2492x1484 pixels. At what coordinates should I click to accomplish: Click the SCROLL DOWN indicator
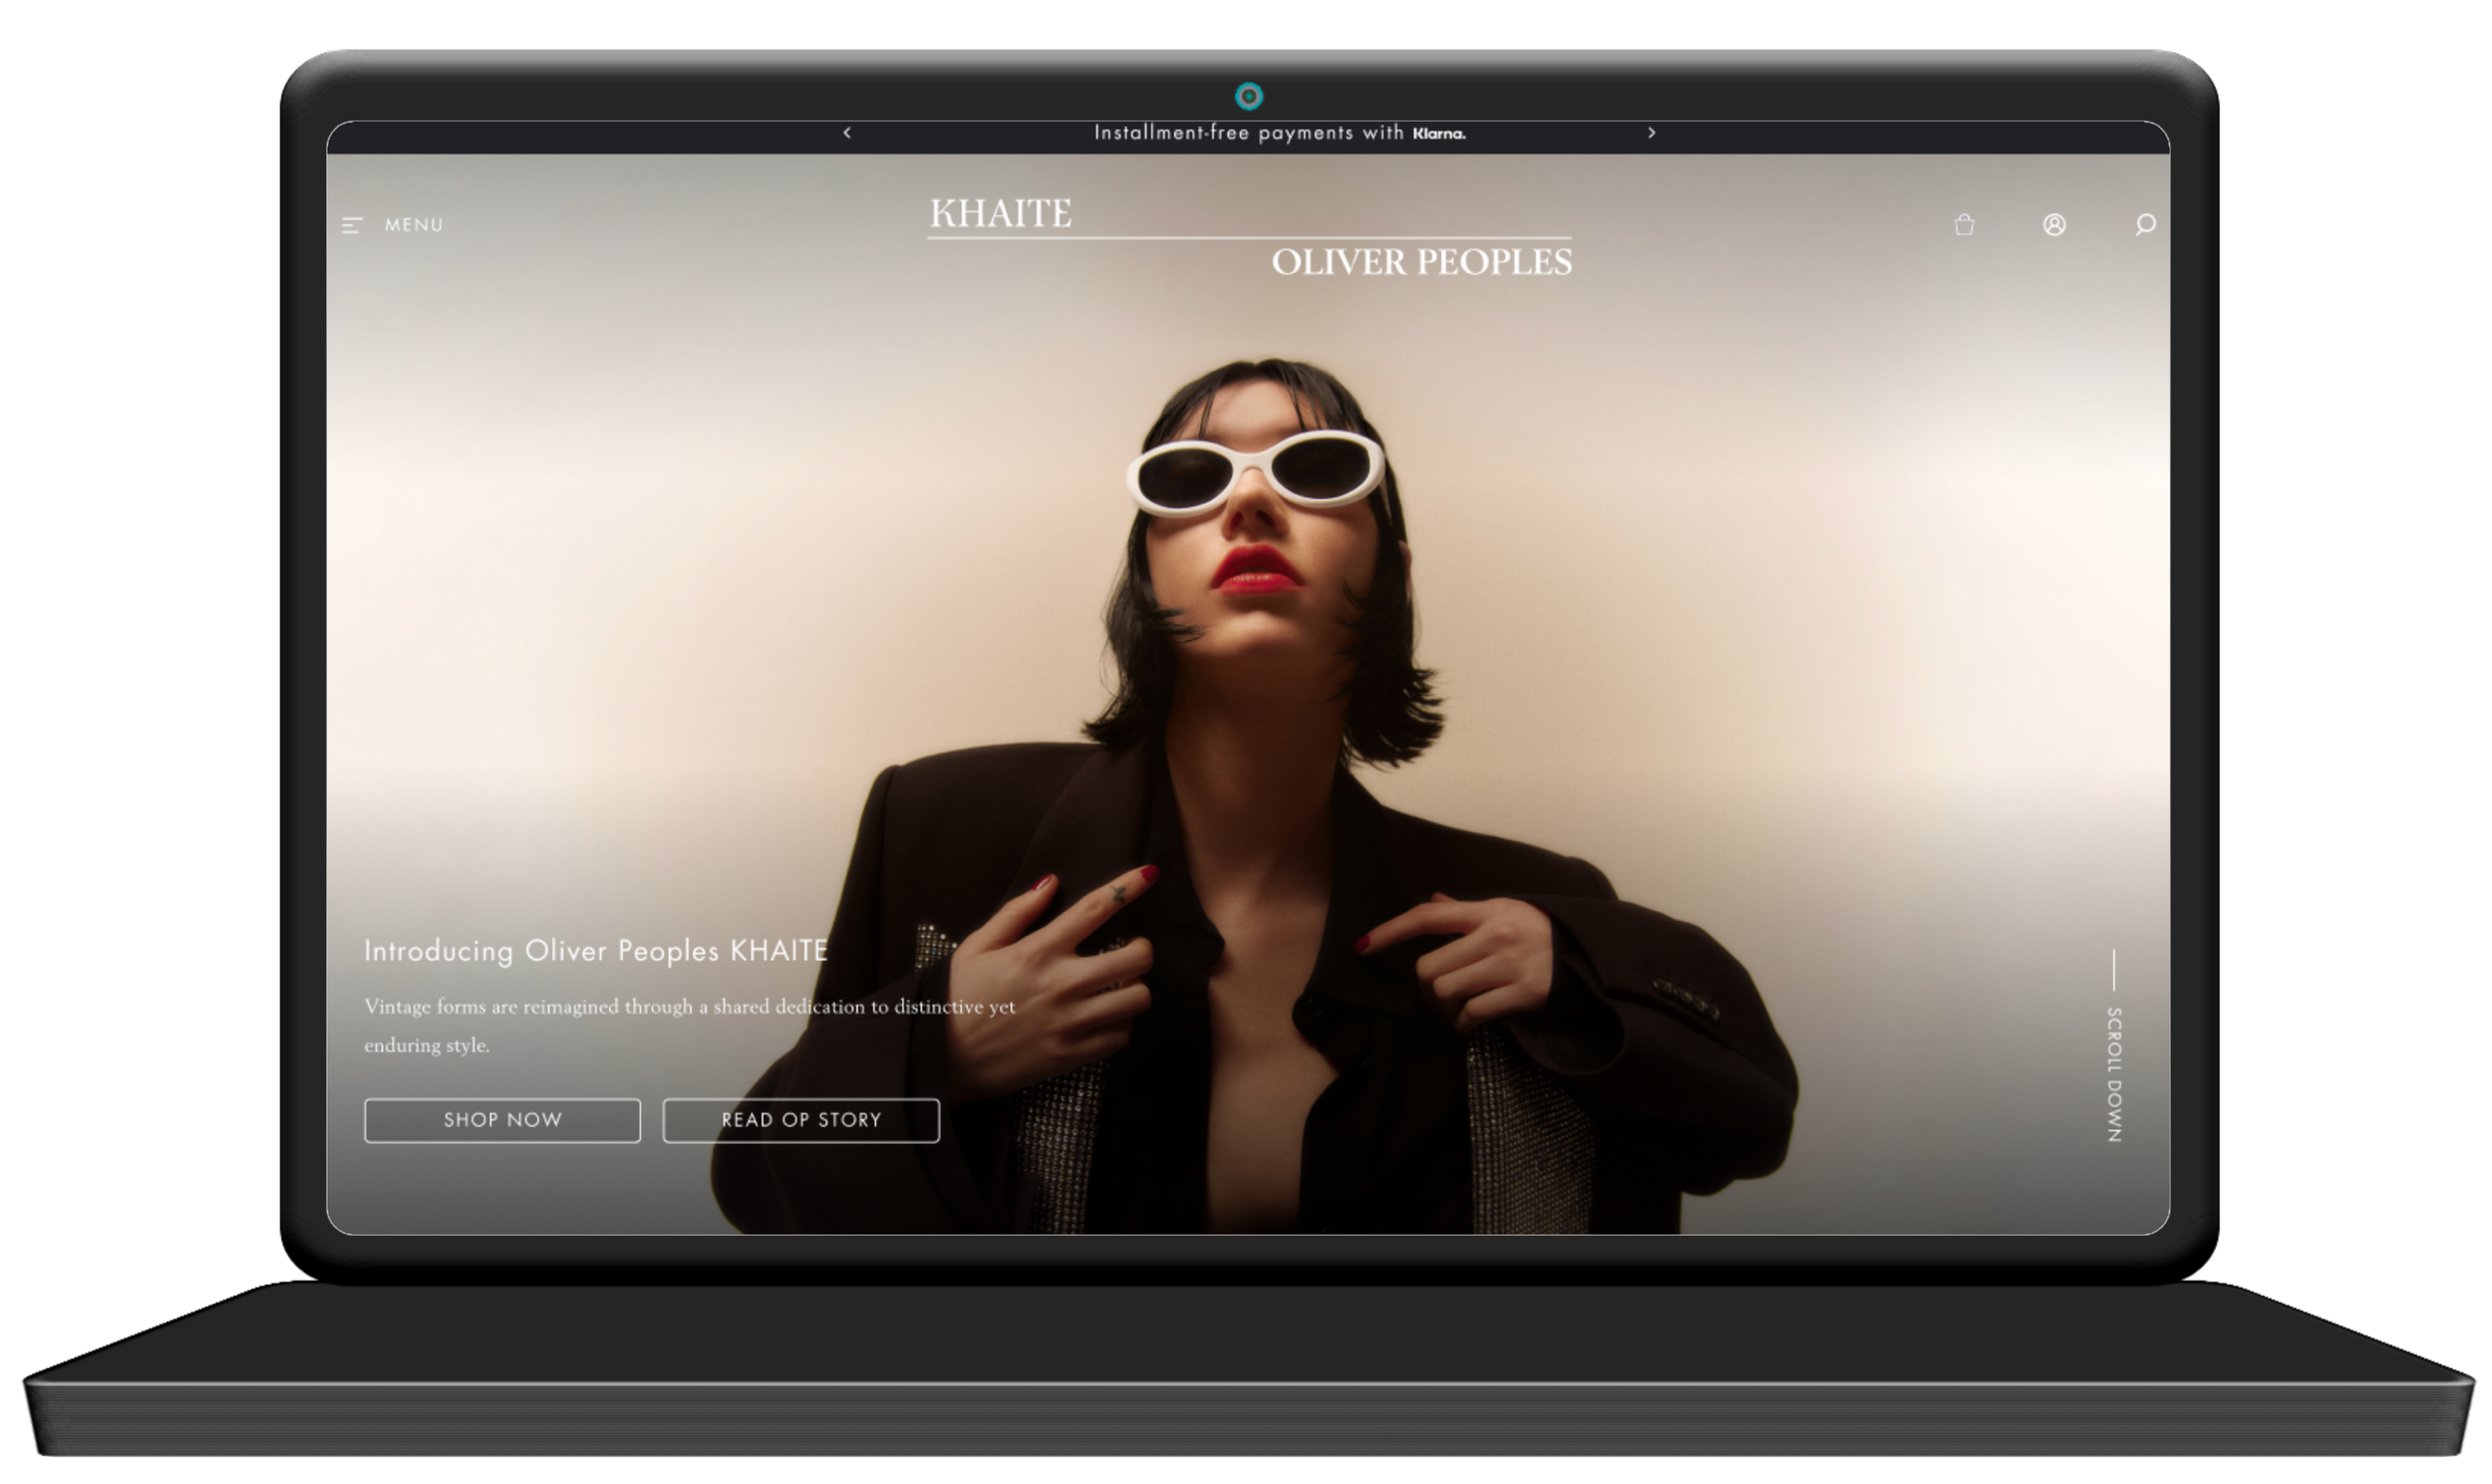click(x=2114, y=1046)
